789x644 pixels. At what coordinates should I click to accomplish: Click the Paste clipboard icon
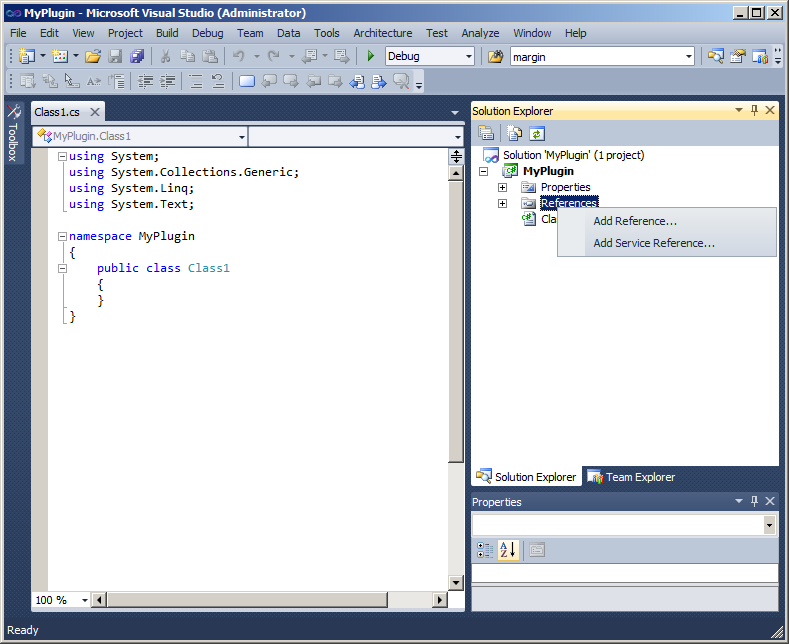click(x=210, y=56)
